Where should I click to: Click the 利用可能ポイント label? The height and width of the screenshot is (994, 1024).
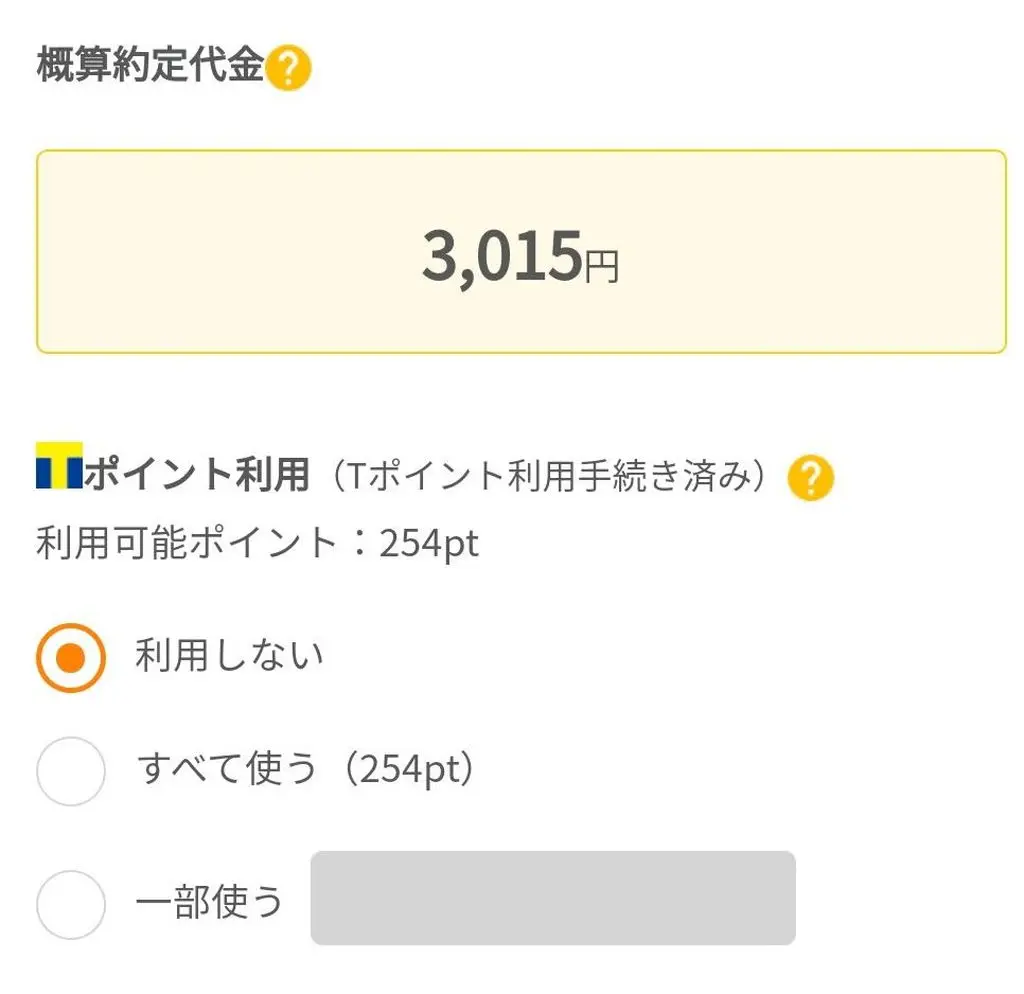tap(187, 542)
